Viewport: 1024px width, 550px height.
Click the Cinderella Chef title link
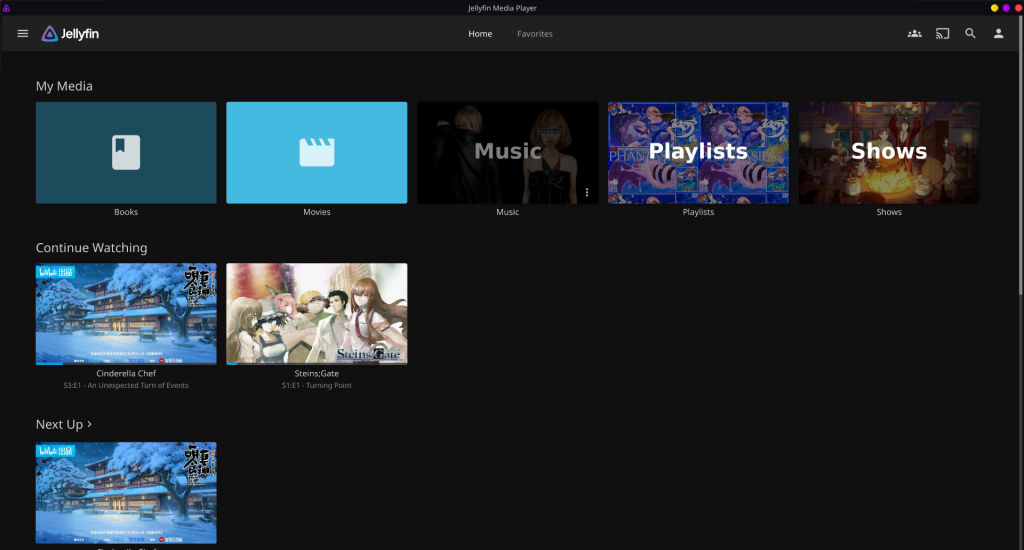[x=126, y=374]
